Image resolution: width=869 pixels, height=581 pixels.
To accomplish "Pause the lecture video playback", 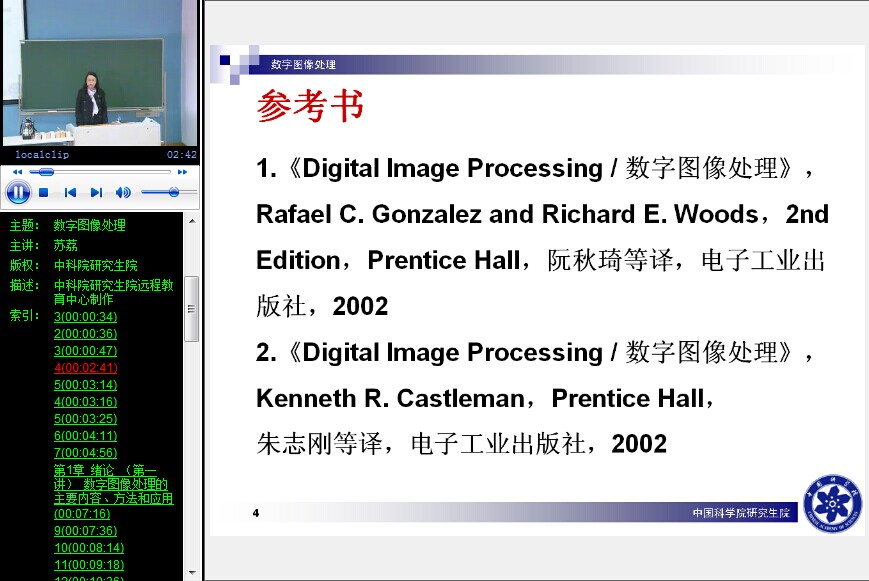I will pyautogui.click(x=18, y=192).
